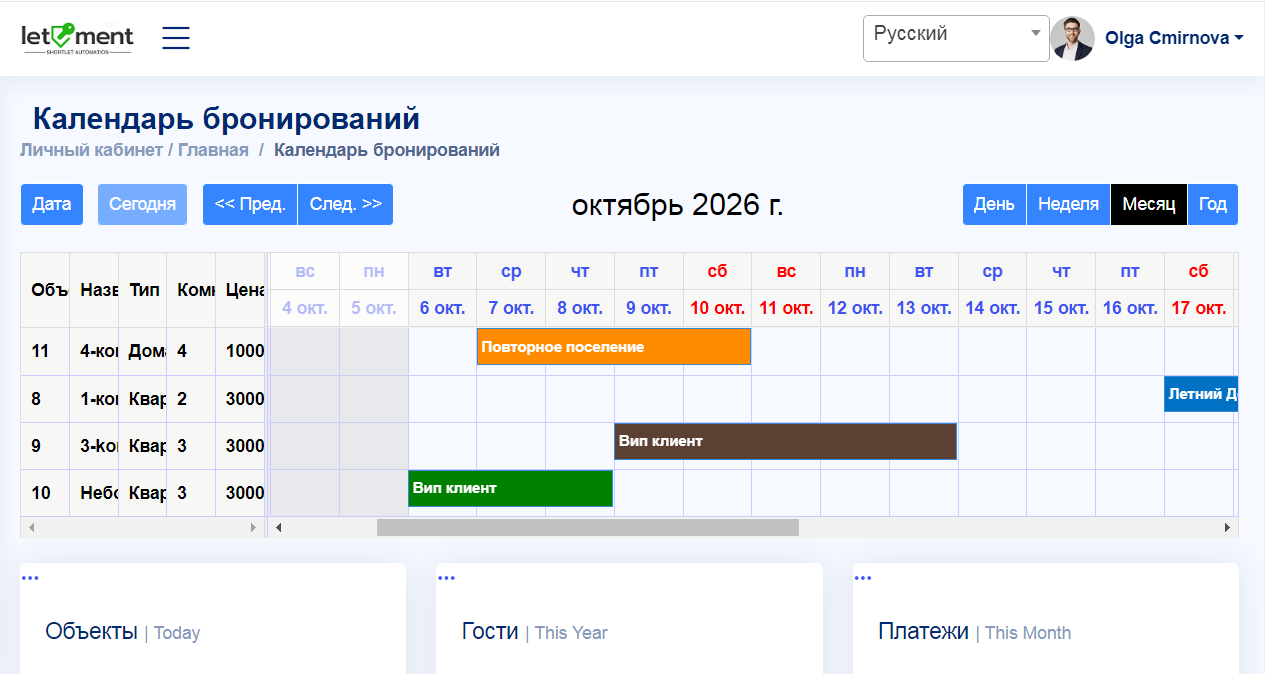
Task: Open the Платежи card options dots
Action: (863, 577)
